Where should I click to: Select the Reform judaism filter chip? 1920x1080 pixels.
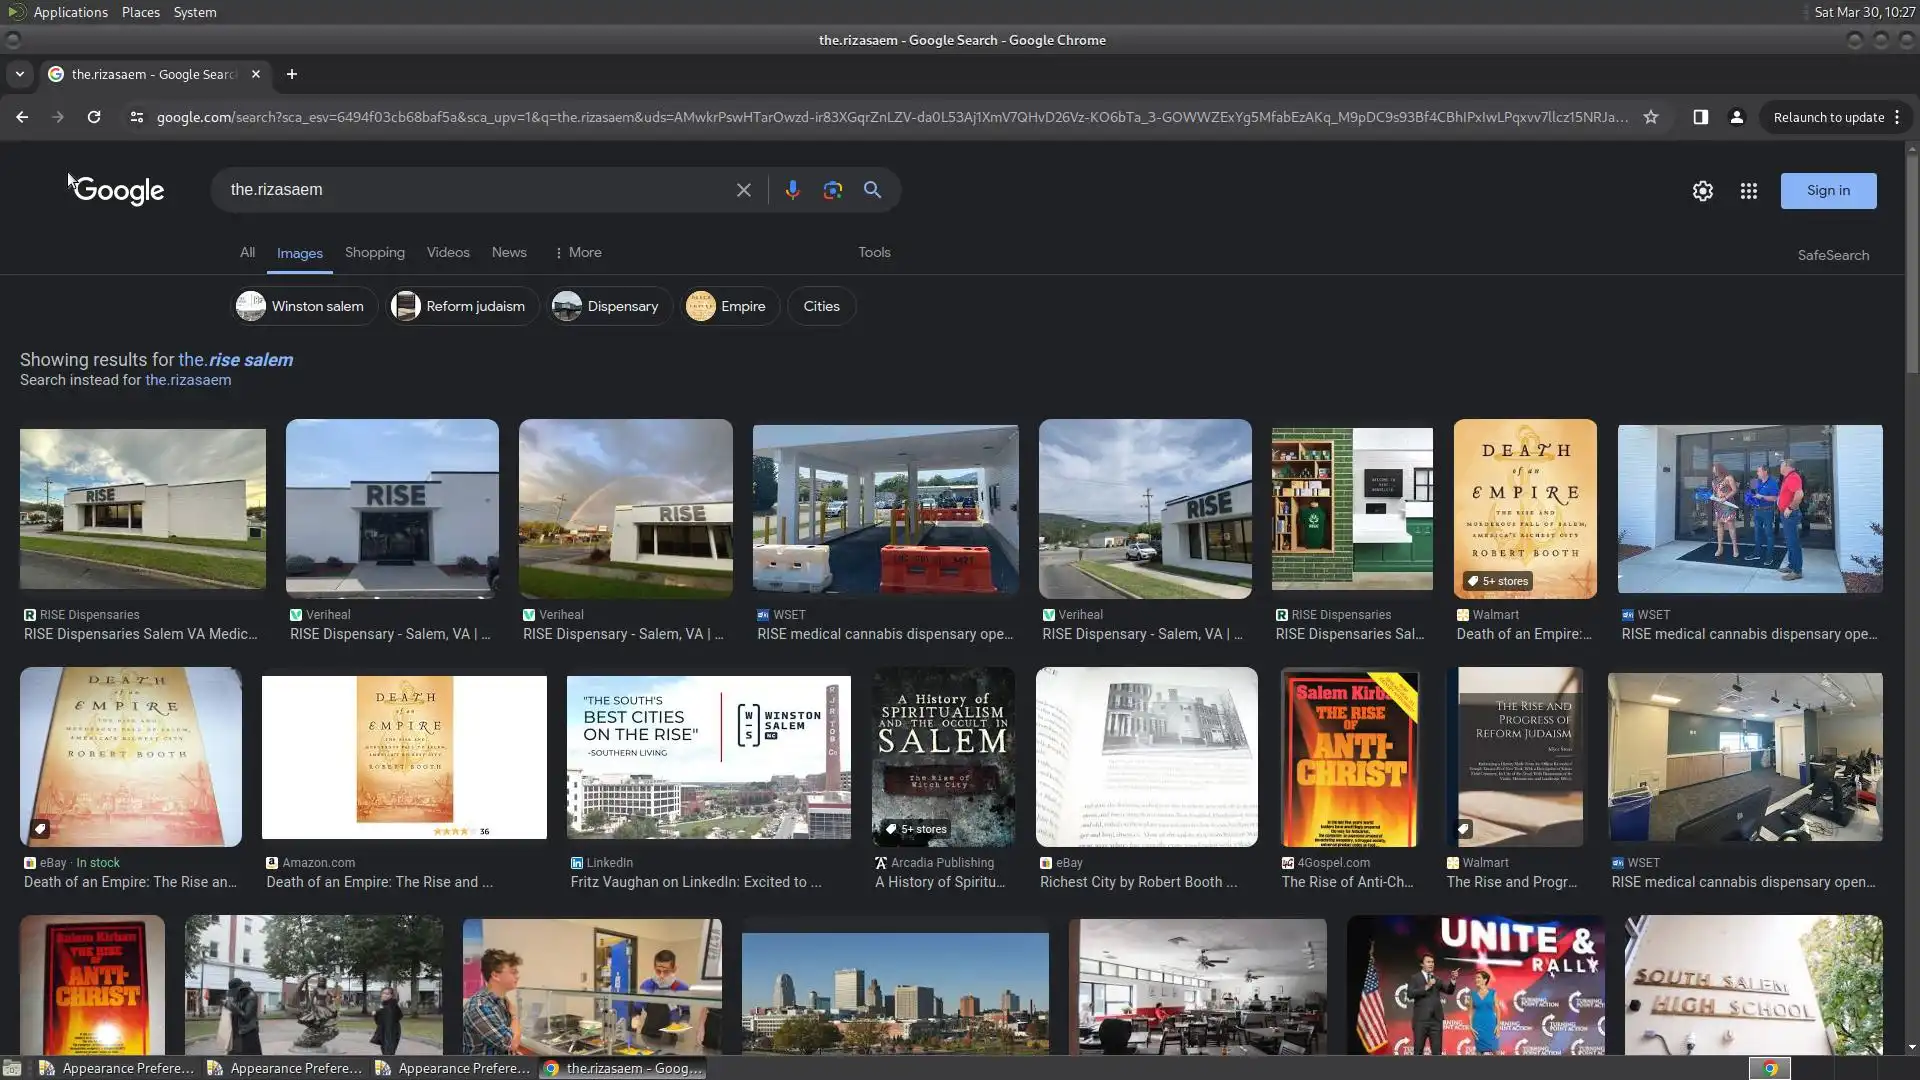coord(463,306)
